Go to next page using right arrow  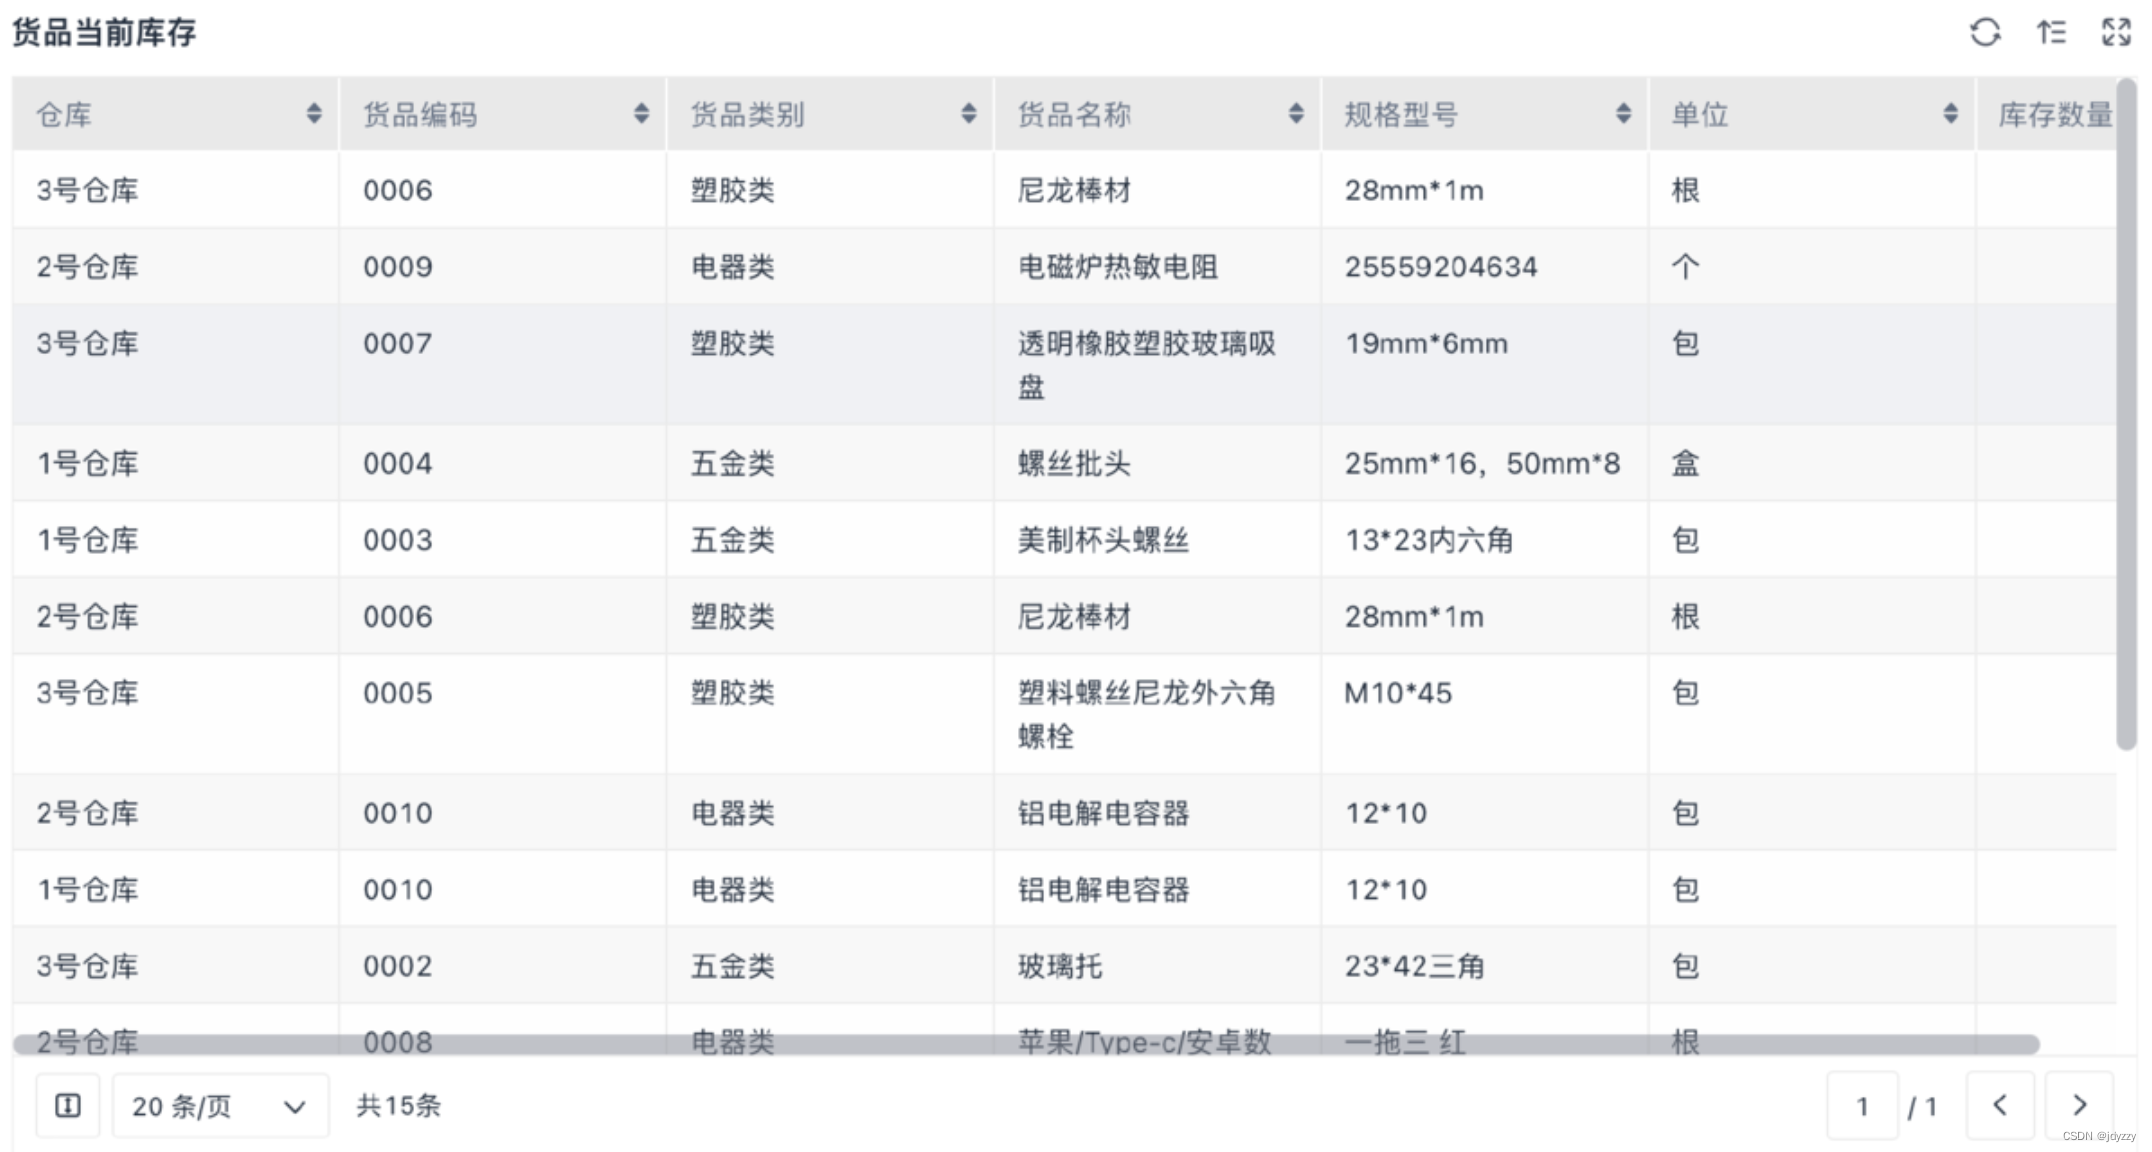[2080, 1105]
